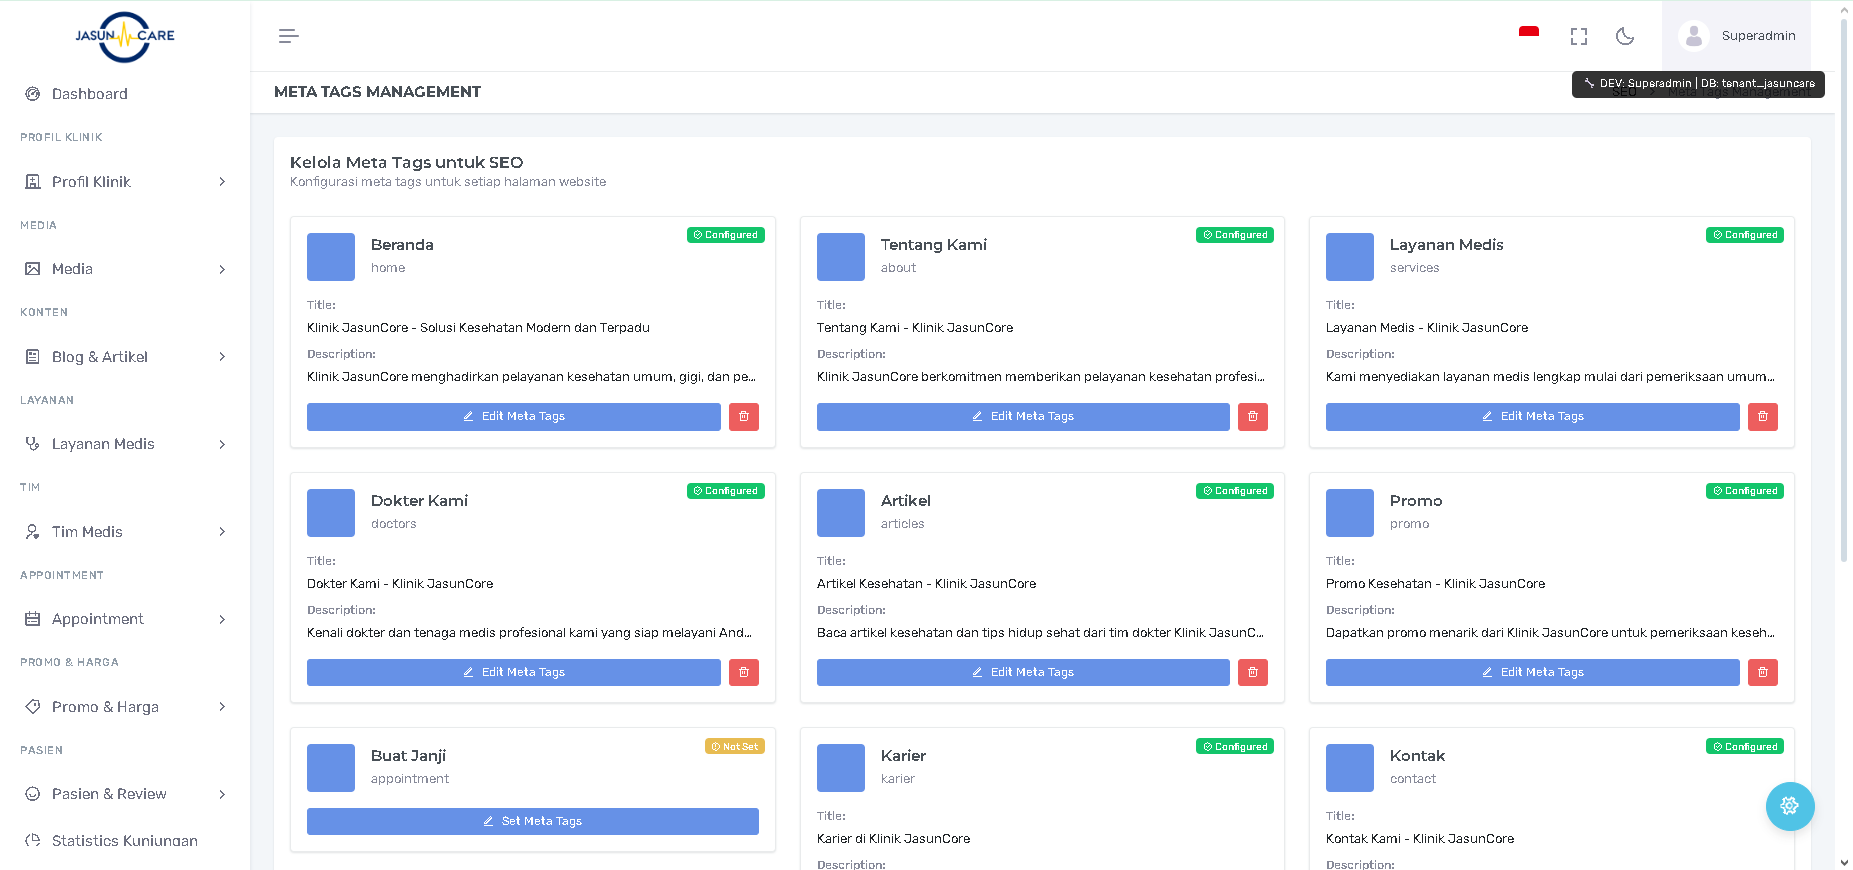This screenshot has height=870, width=1853.
Task: Edit Meta Tags for Tentang Kami
Action: click(x=1022, y=417)
